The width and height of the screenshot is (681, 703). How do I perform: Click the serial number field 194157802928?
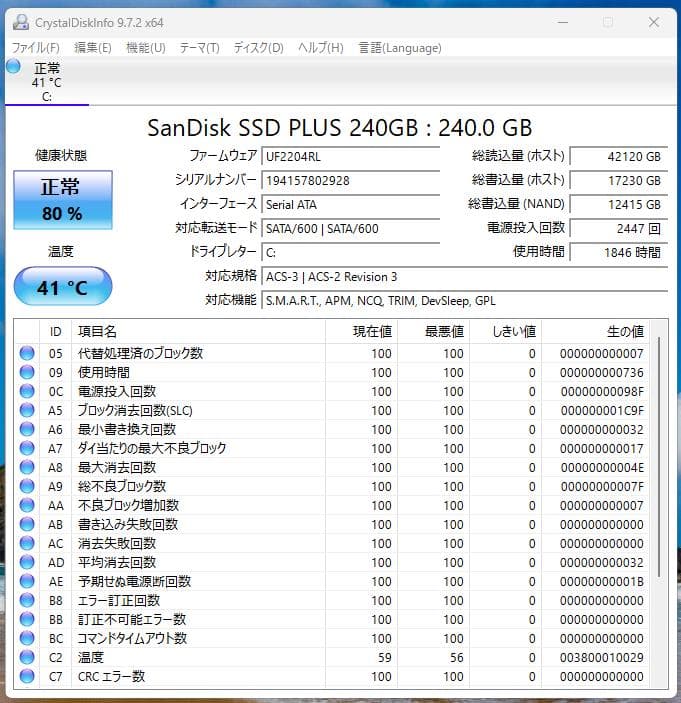click(x=350, y=180)
